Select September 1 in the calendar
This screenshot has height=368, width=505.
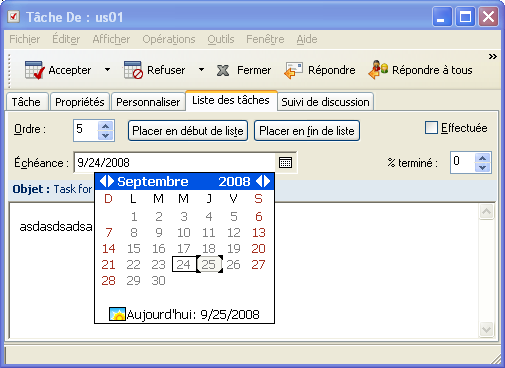coord(134,217)
